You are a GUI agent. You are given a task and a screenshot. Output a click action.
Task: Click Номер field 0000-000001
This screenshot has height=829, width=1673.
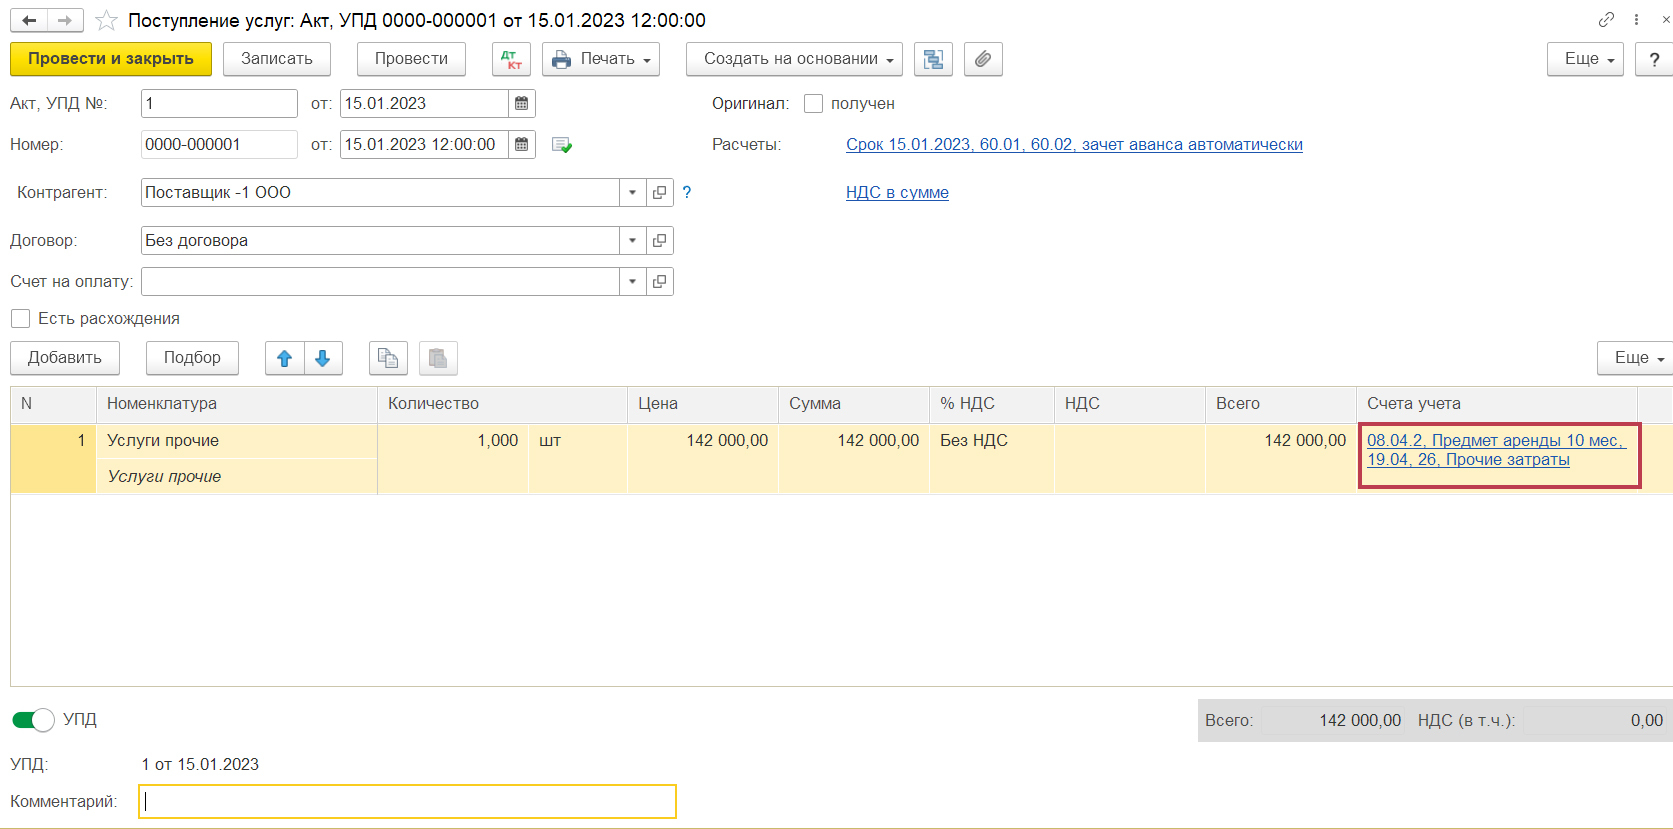click(219, 144)
